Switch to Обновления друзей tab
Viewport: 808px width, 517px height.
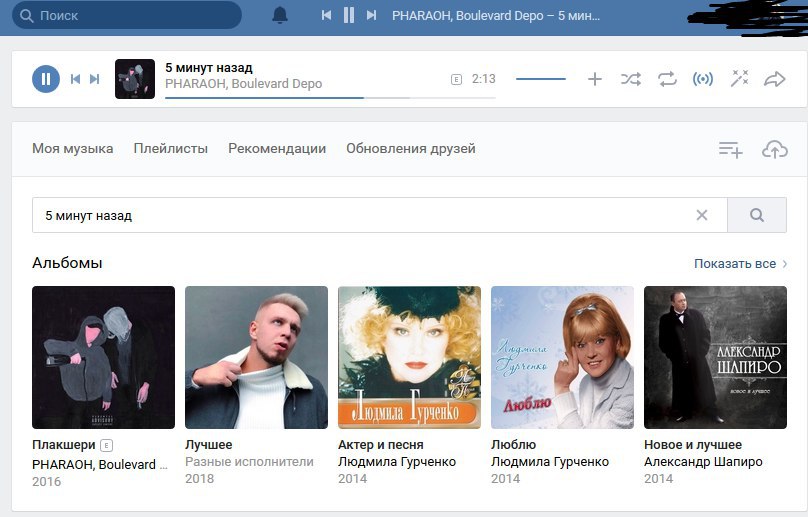tap(411, 148)
